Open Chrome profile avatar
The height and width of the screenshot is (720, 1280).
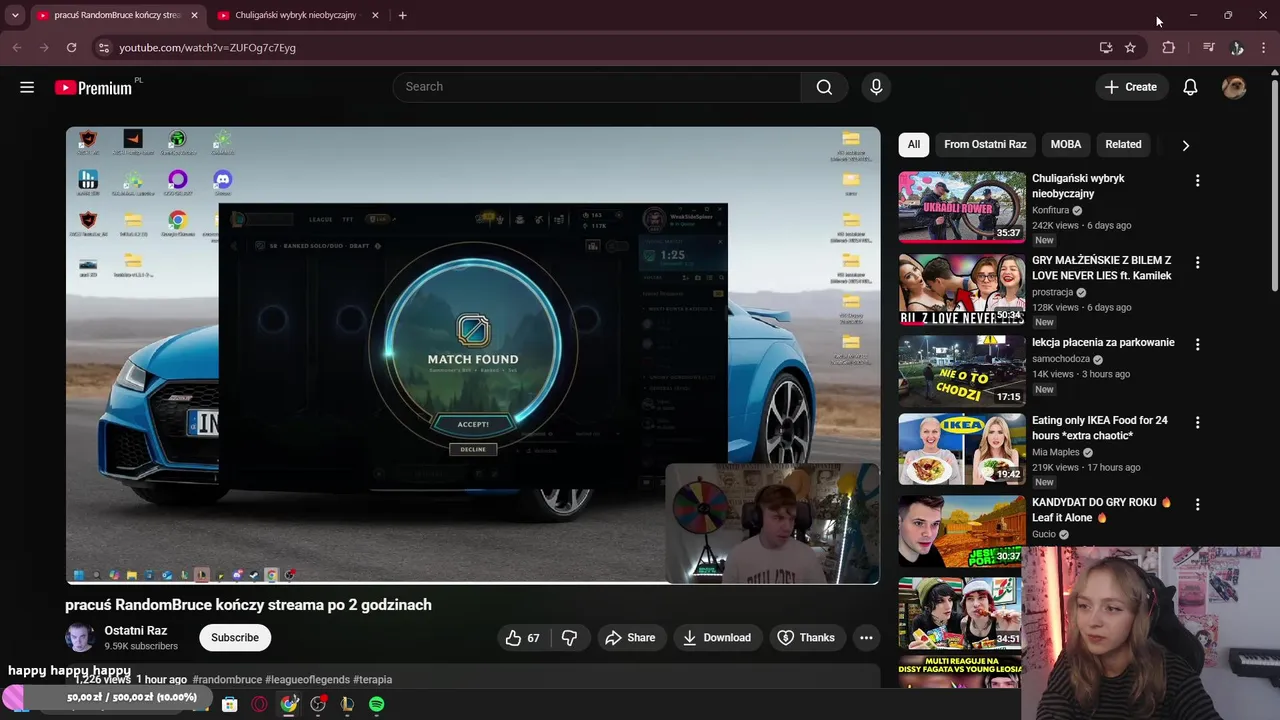tap(1237, 47)
